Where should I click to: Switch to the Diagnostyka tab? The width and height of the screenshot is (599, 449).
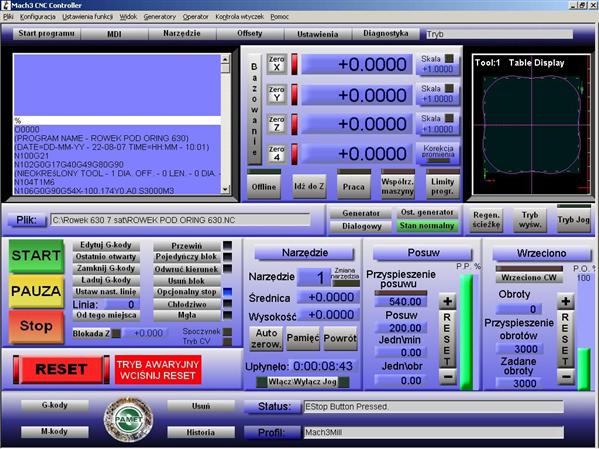point(385,34)
